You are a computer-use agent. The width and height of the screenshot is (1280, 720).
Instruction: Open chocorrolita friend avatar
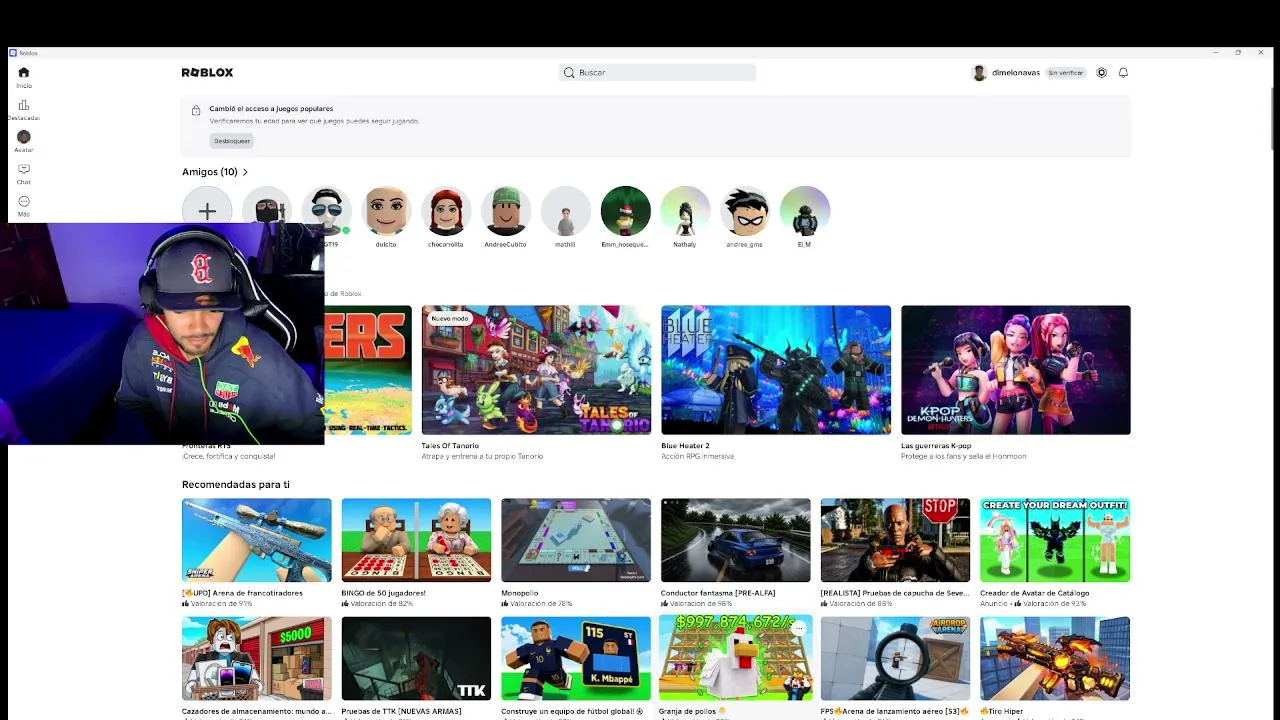[x=446, y=211]
